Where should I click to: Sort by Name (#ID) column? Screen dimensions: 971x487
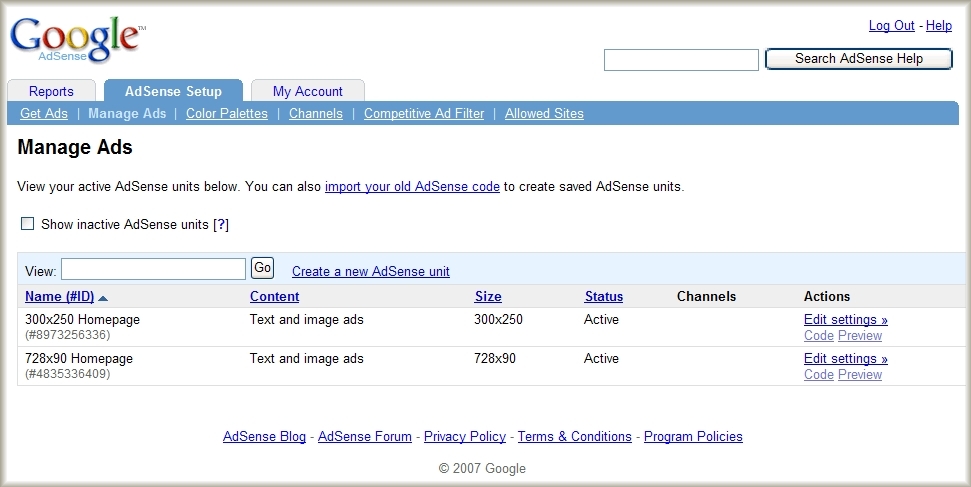click(59, 296)
